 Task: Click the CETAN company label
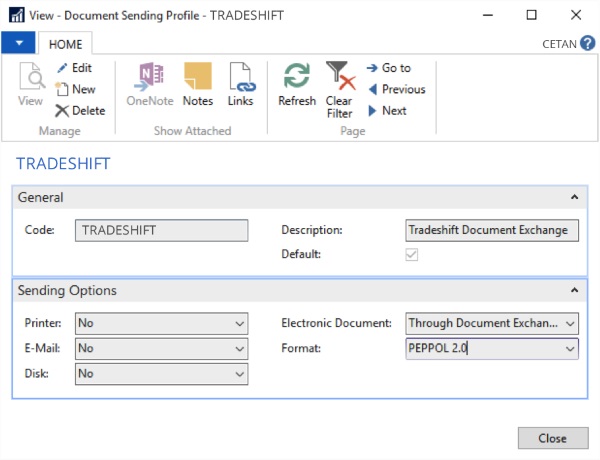point(559,44)
